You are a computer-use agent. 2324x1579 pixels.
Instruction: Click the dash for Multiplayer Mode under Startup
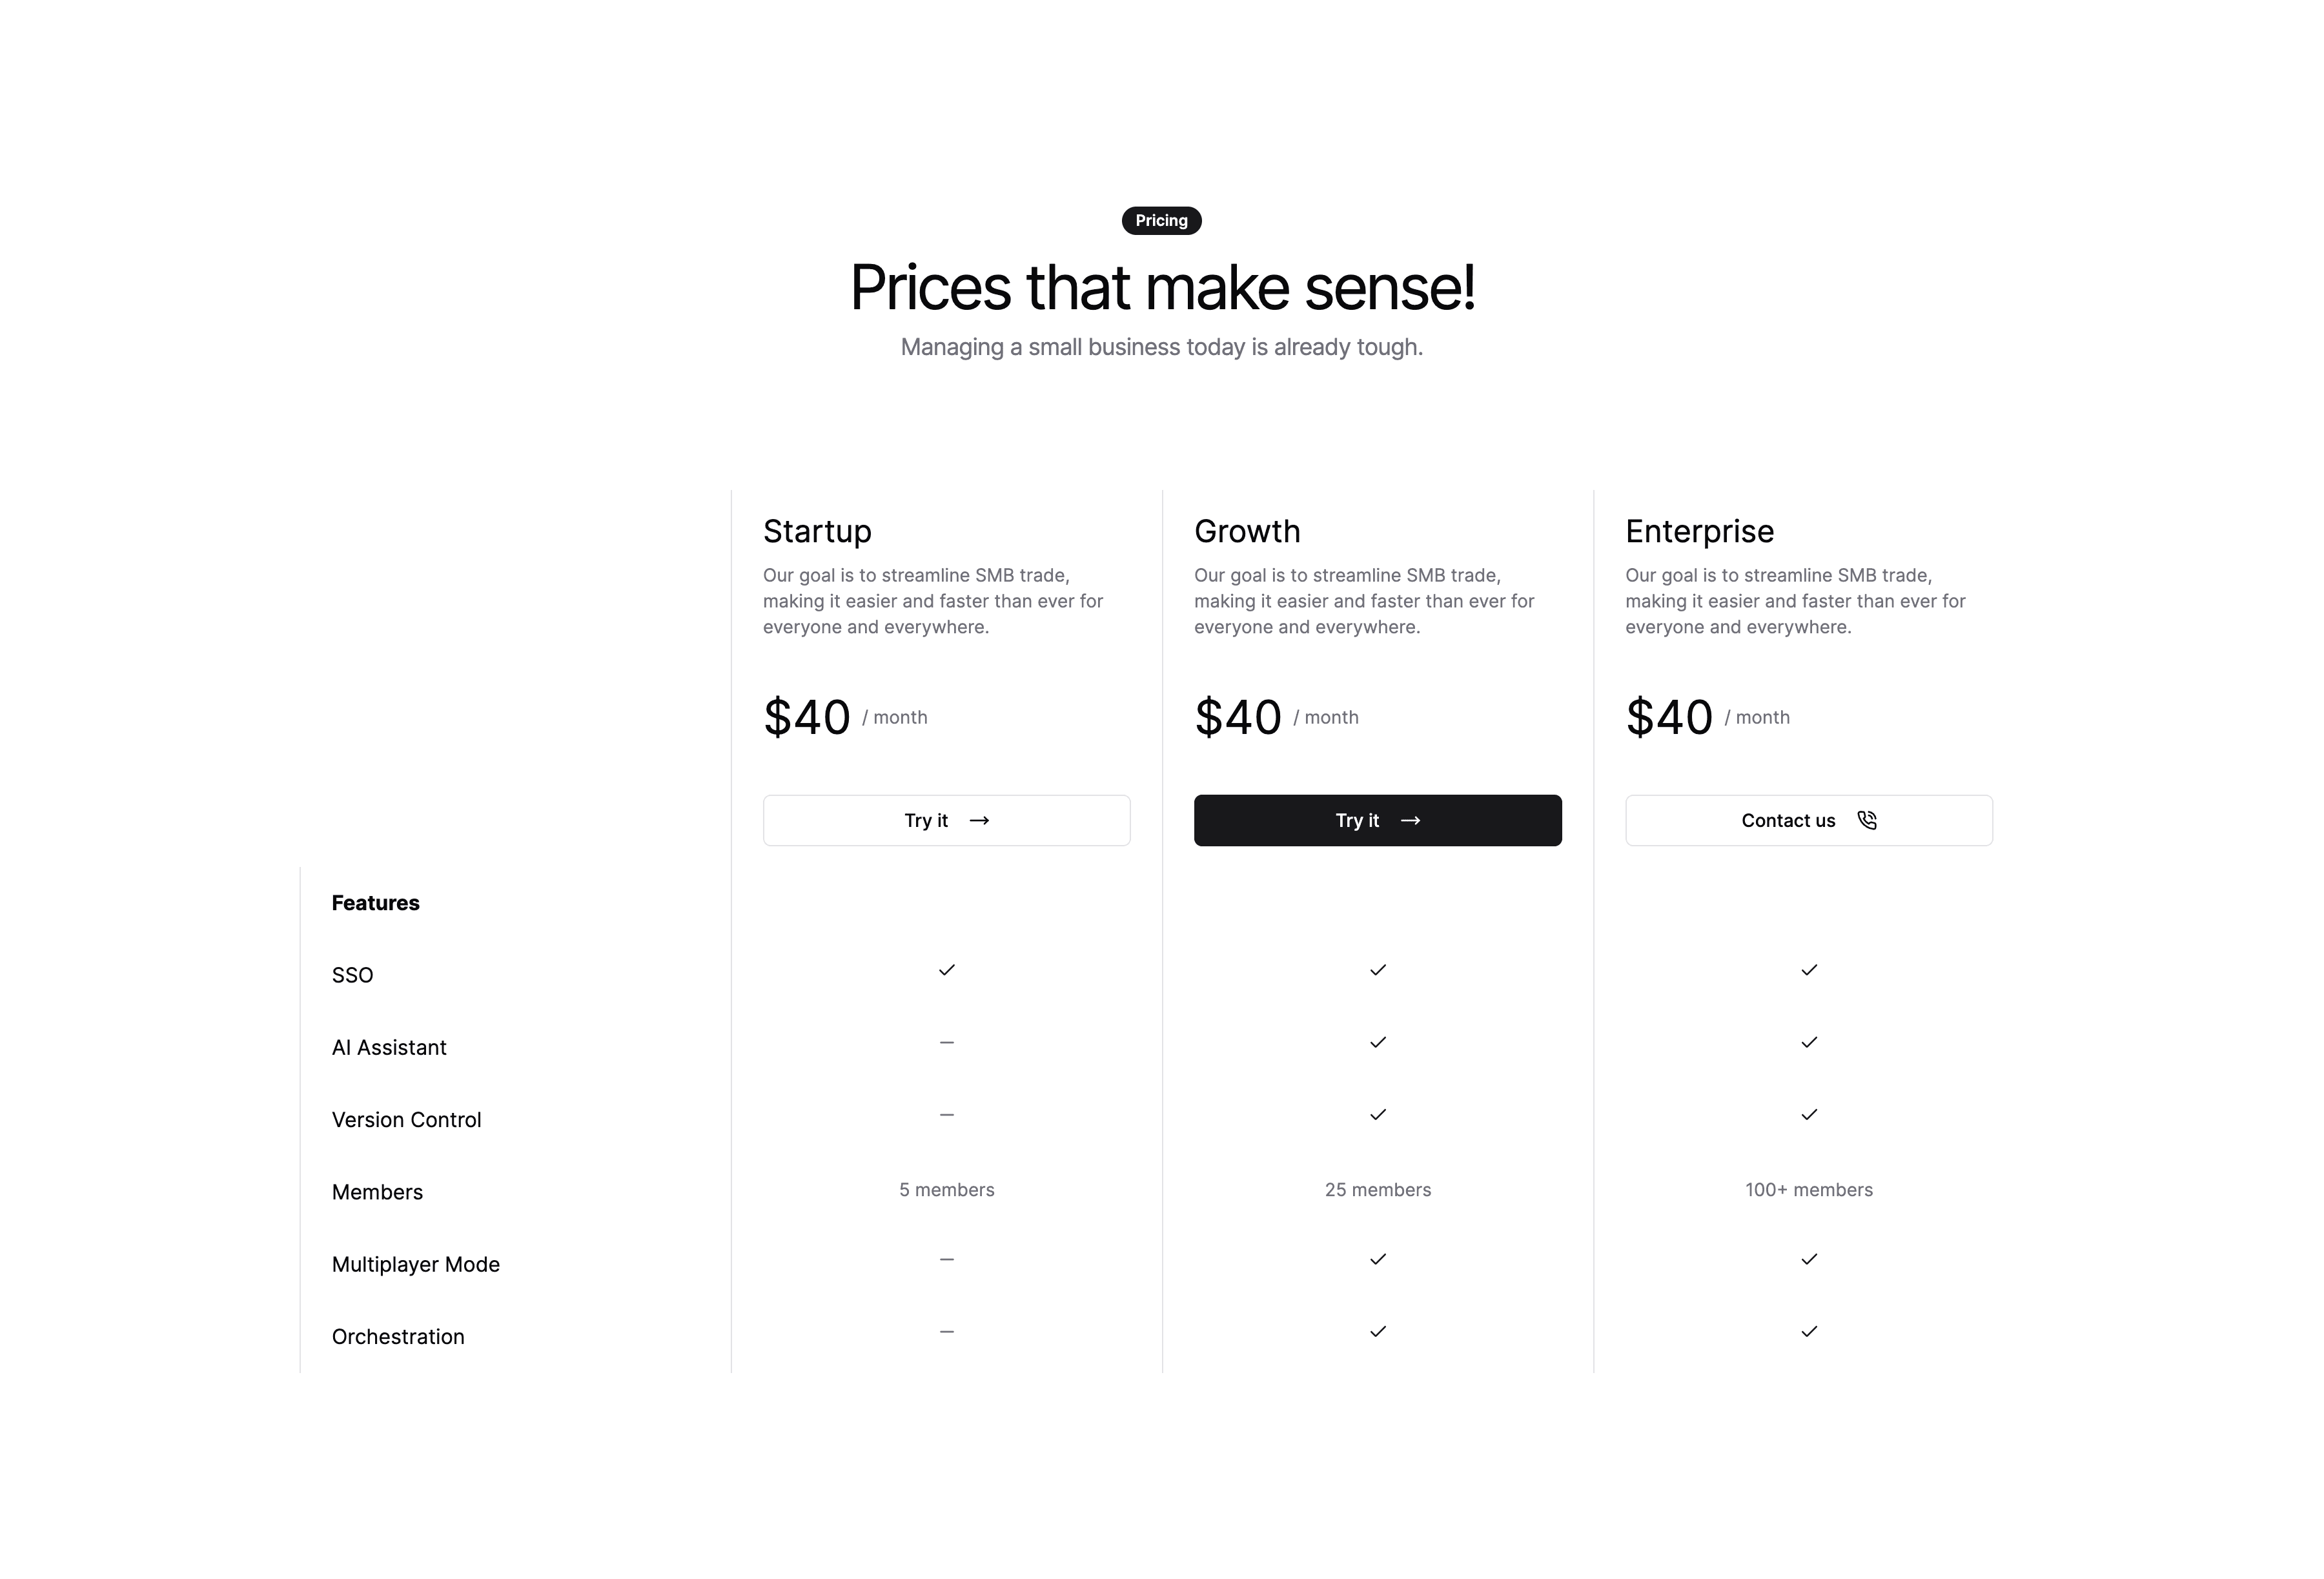point(946,1259)
